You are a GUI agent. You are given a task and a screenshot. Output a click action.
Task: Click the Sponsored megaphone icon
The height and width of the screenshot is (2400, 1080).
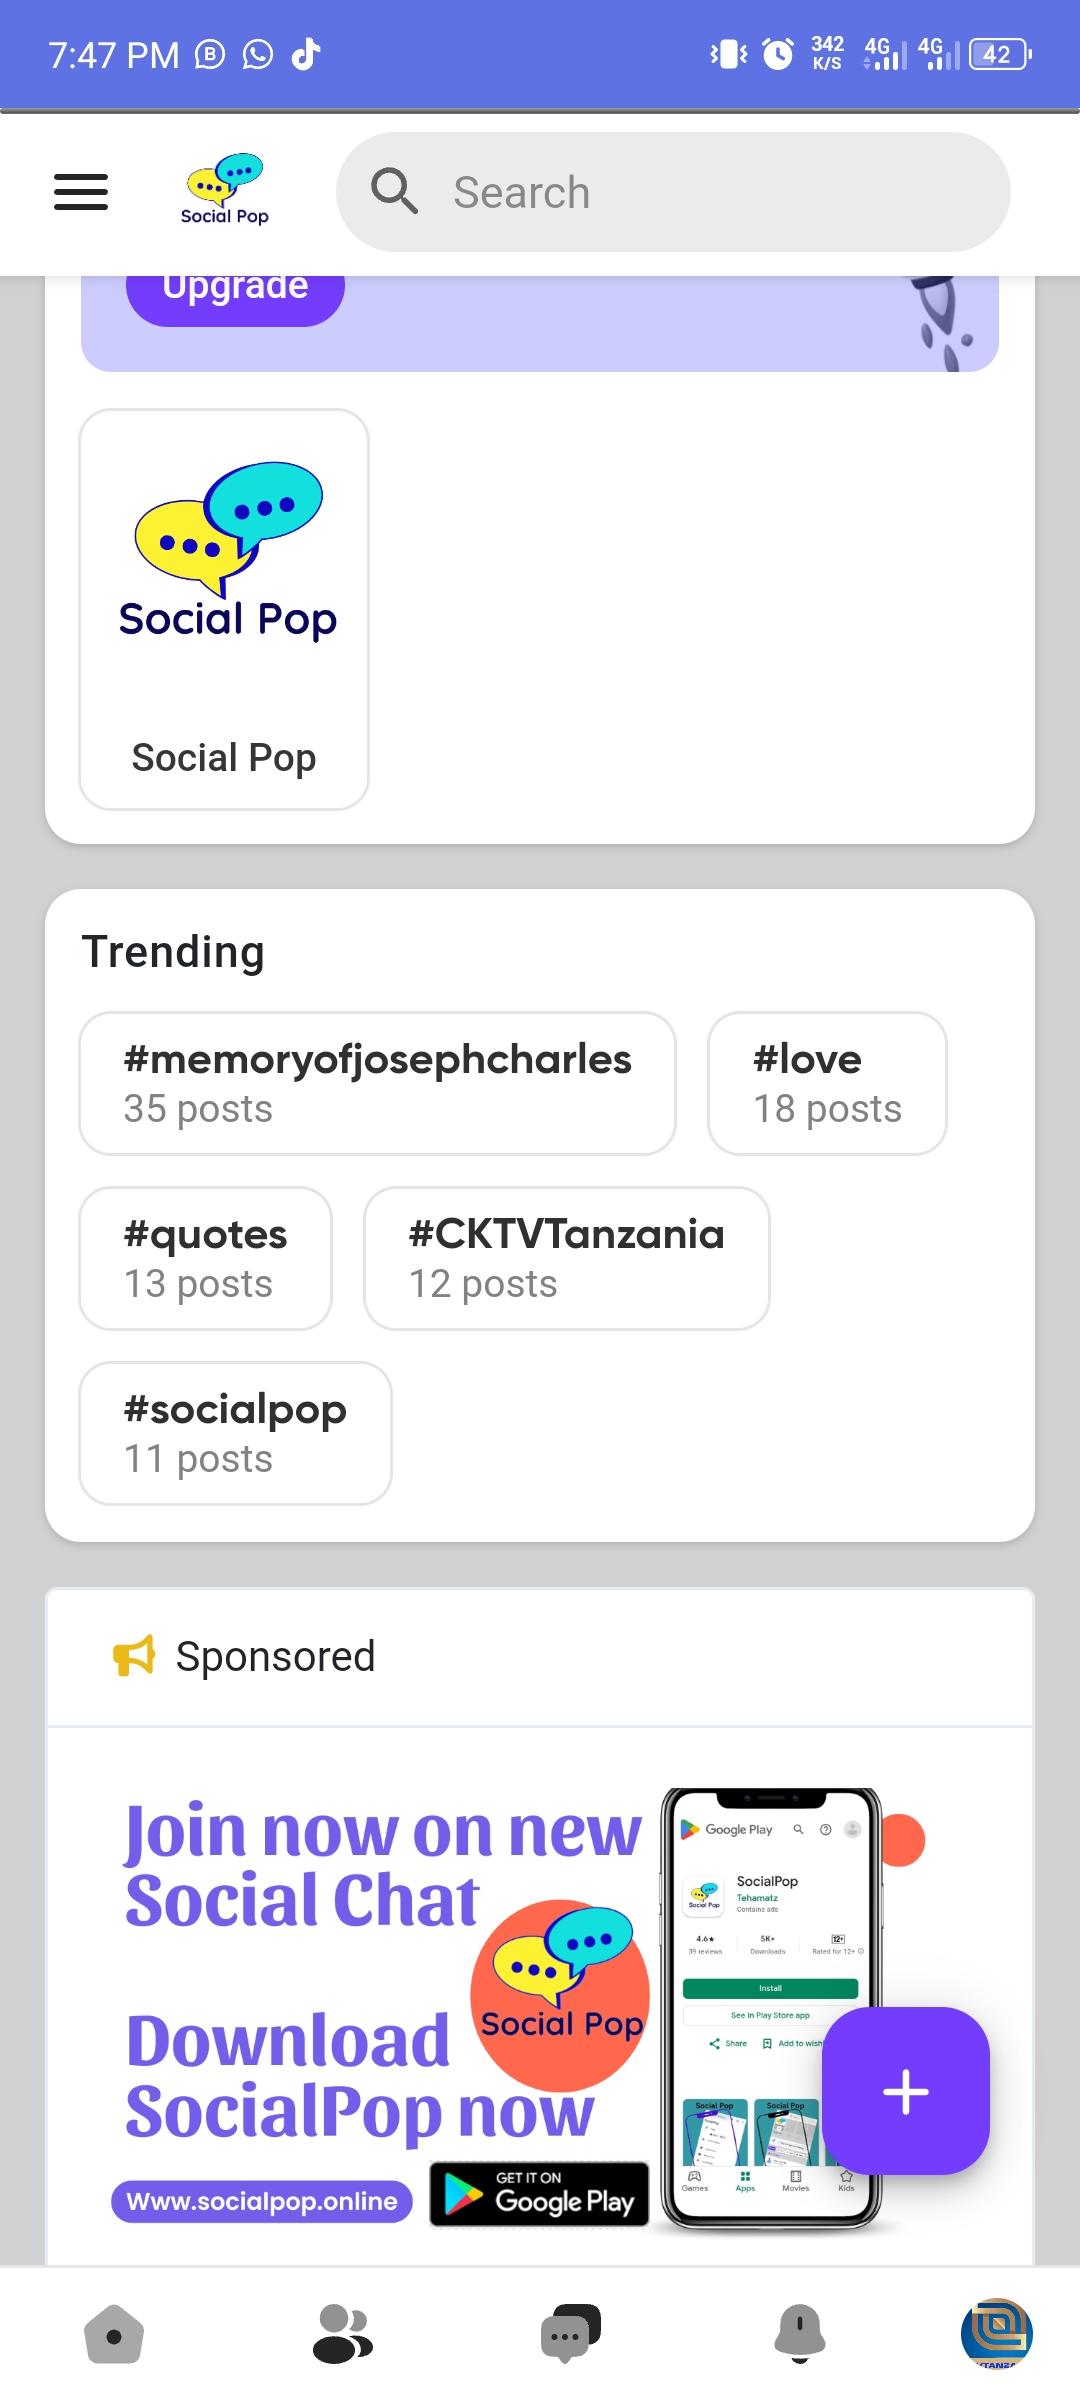point(134,1656)
